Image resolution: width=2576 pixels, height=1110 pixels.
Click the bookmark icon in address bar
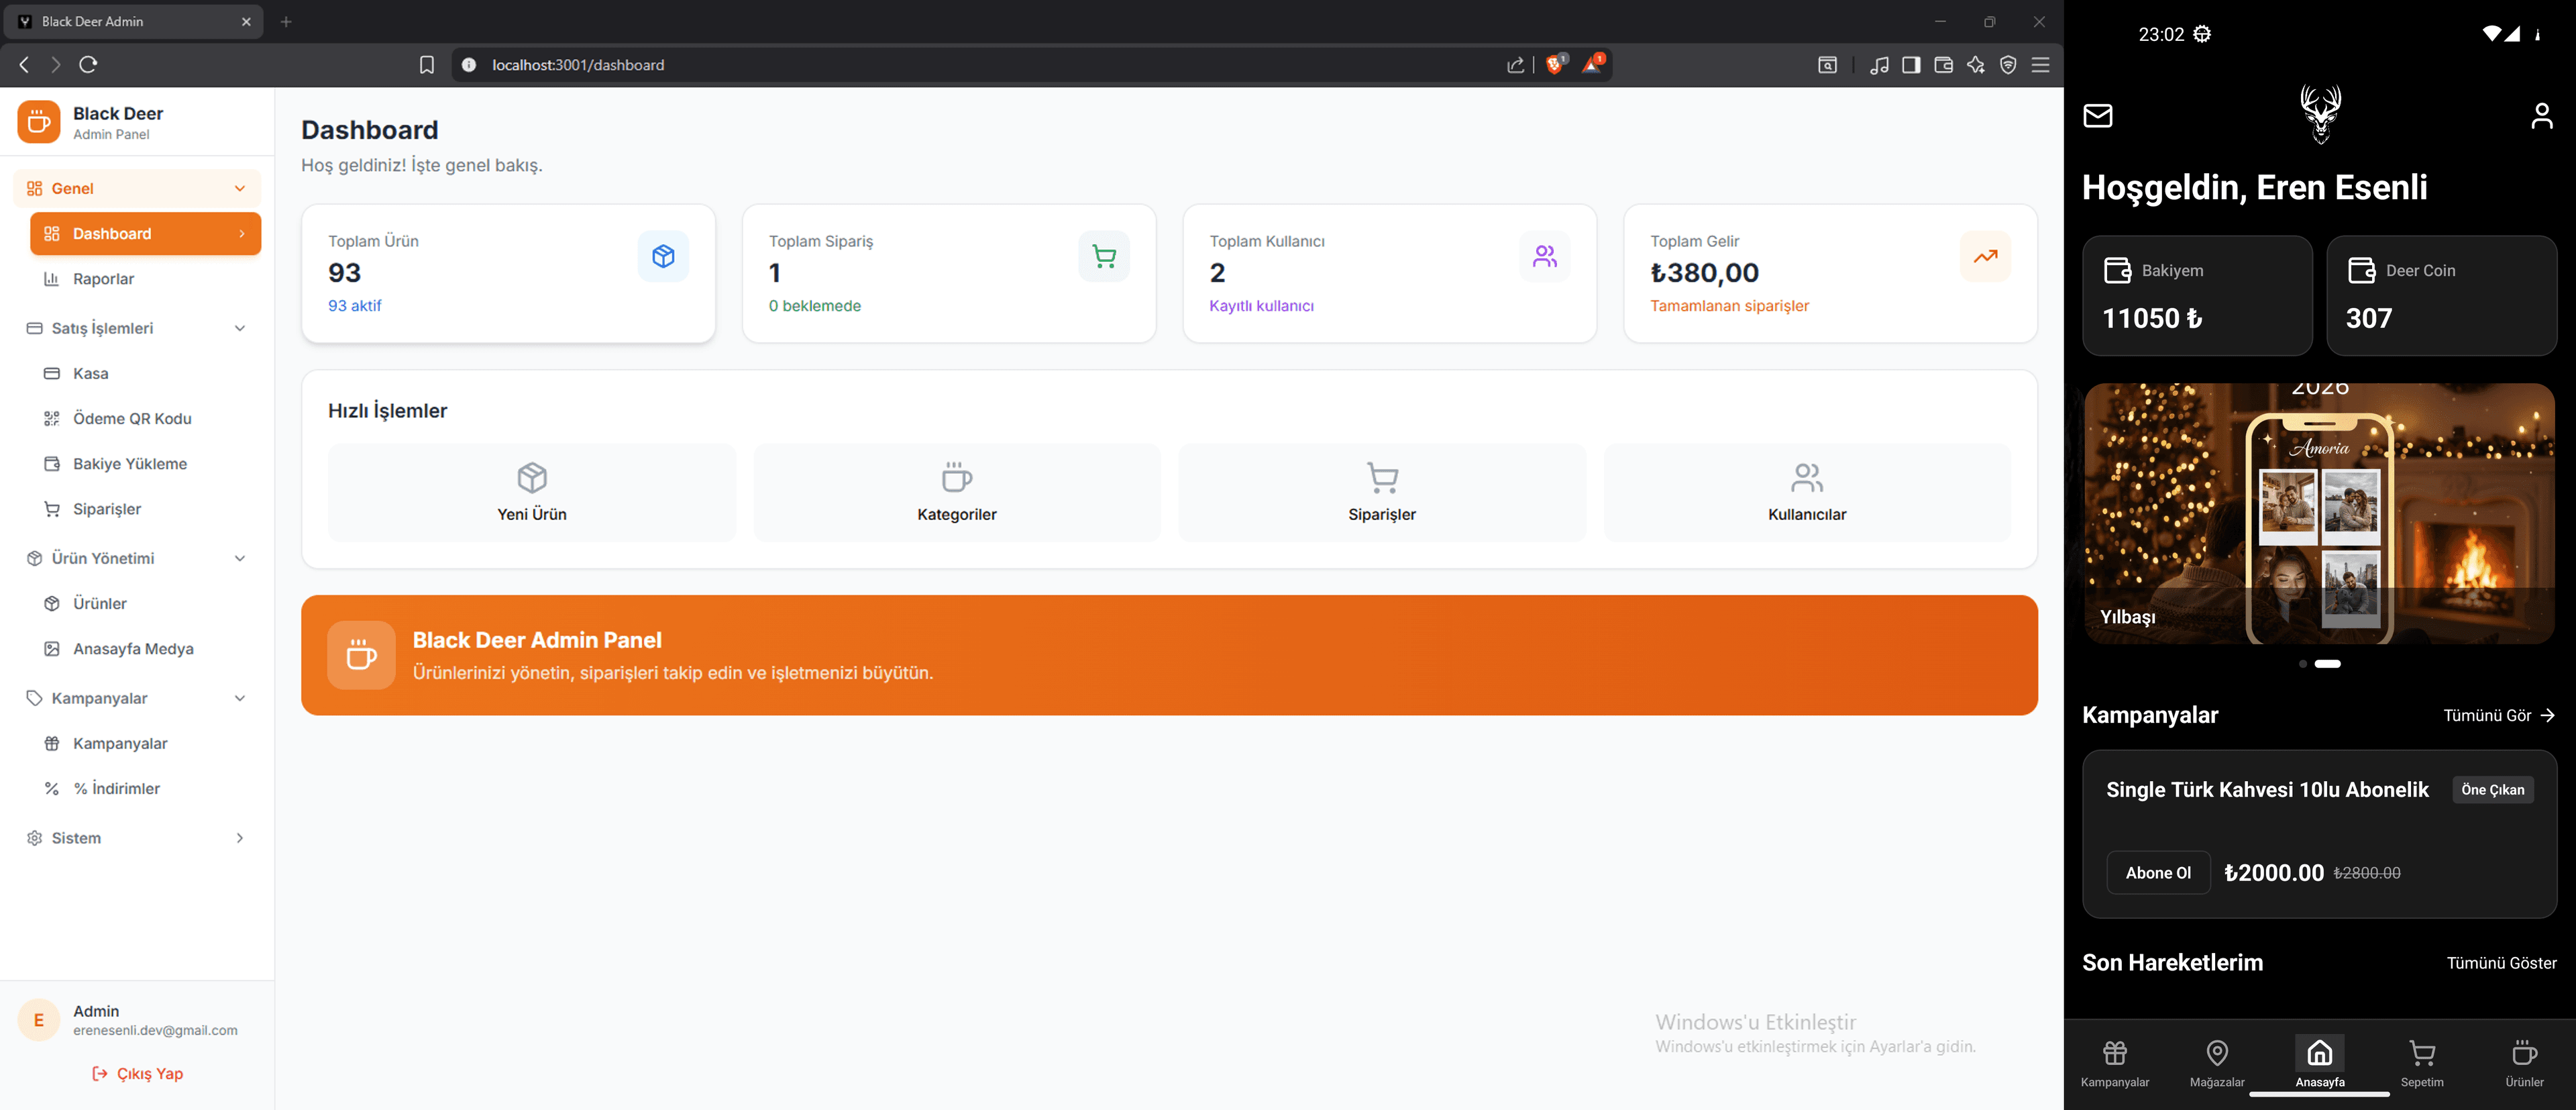(x=426, y=65)
